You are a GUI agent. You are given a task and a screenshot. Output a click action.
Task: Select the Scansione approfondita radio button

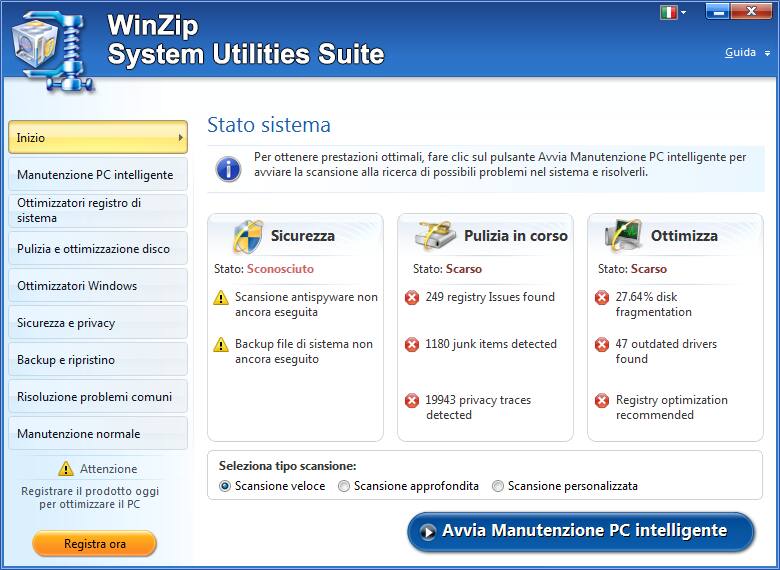[344, 486]
